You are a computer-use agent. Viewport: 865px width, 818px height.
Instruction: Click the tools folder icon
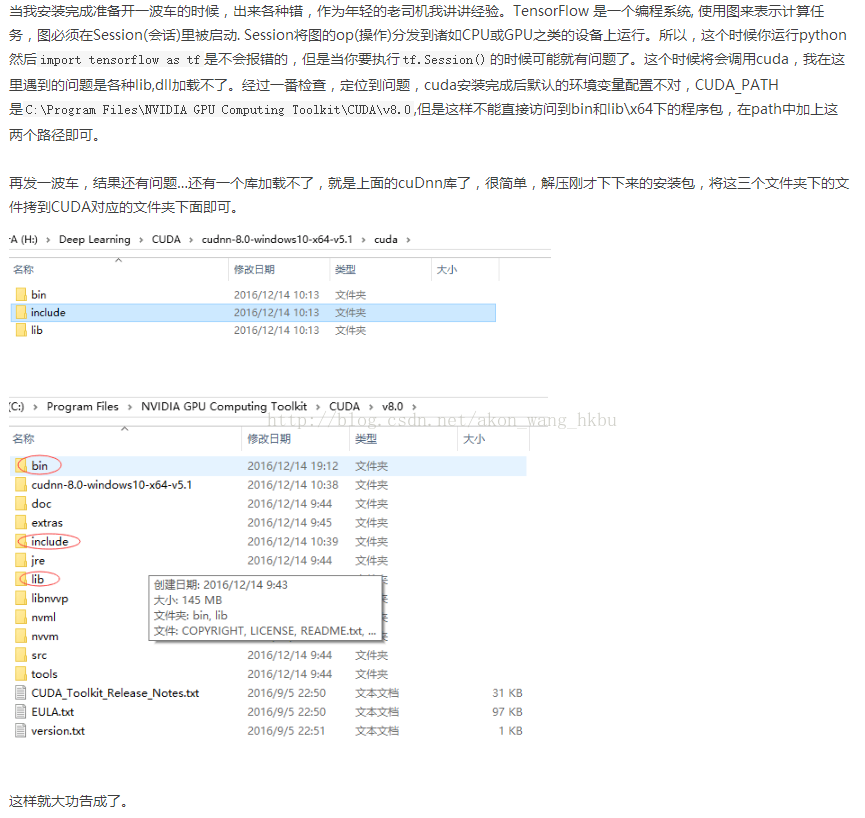click(21, 674)
